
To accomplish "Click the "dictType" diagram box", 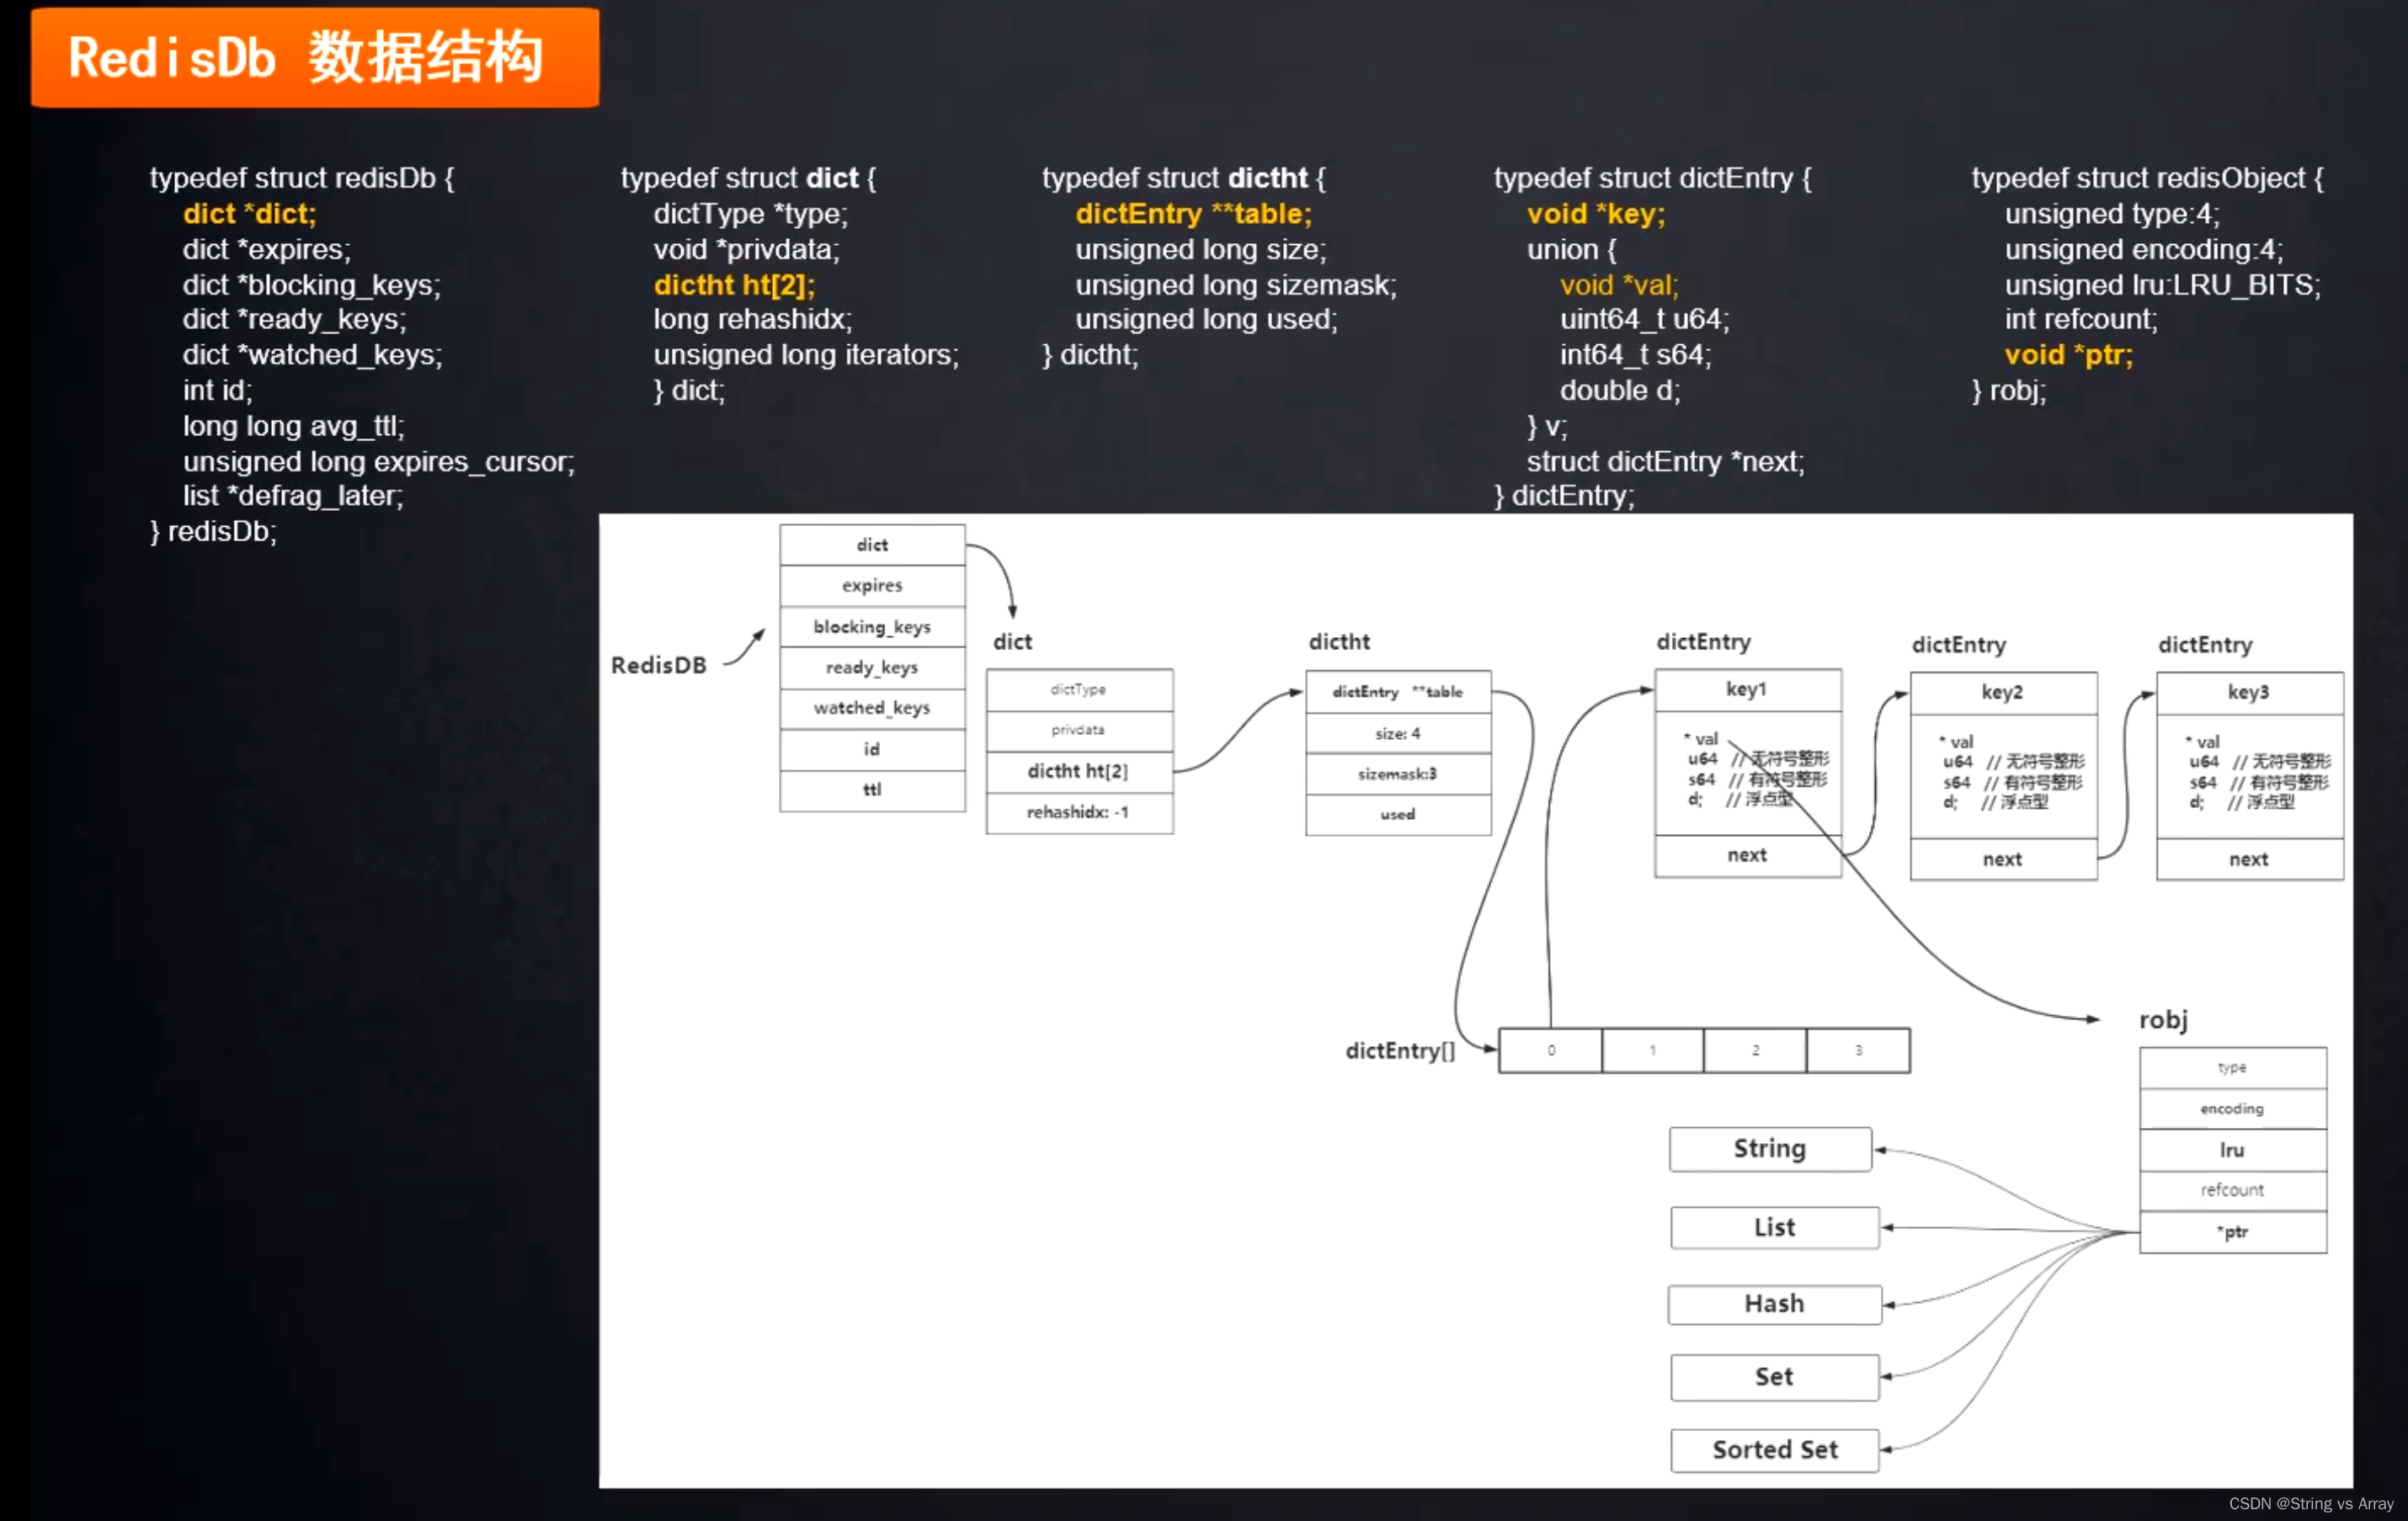I will [1079, 690].
